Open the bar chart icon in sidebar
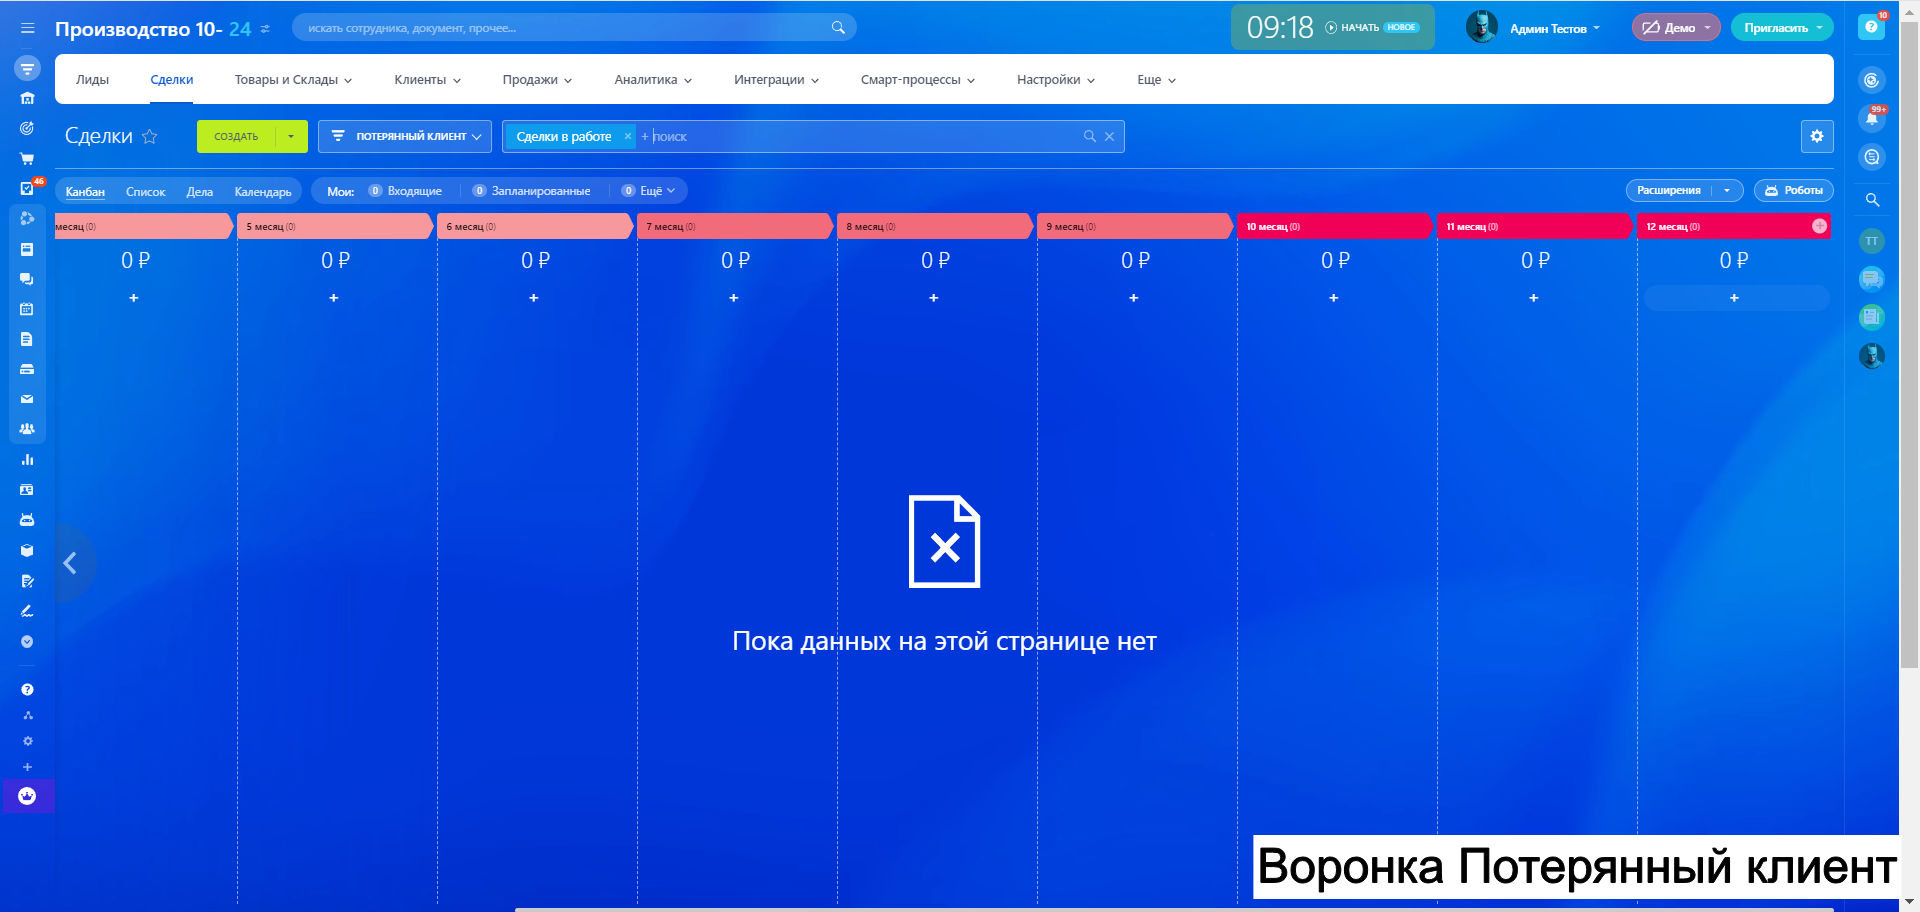Screen dimensions: 1920x912 click(x=27, y=460)
